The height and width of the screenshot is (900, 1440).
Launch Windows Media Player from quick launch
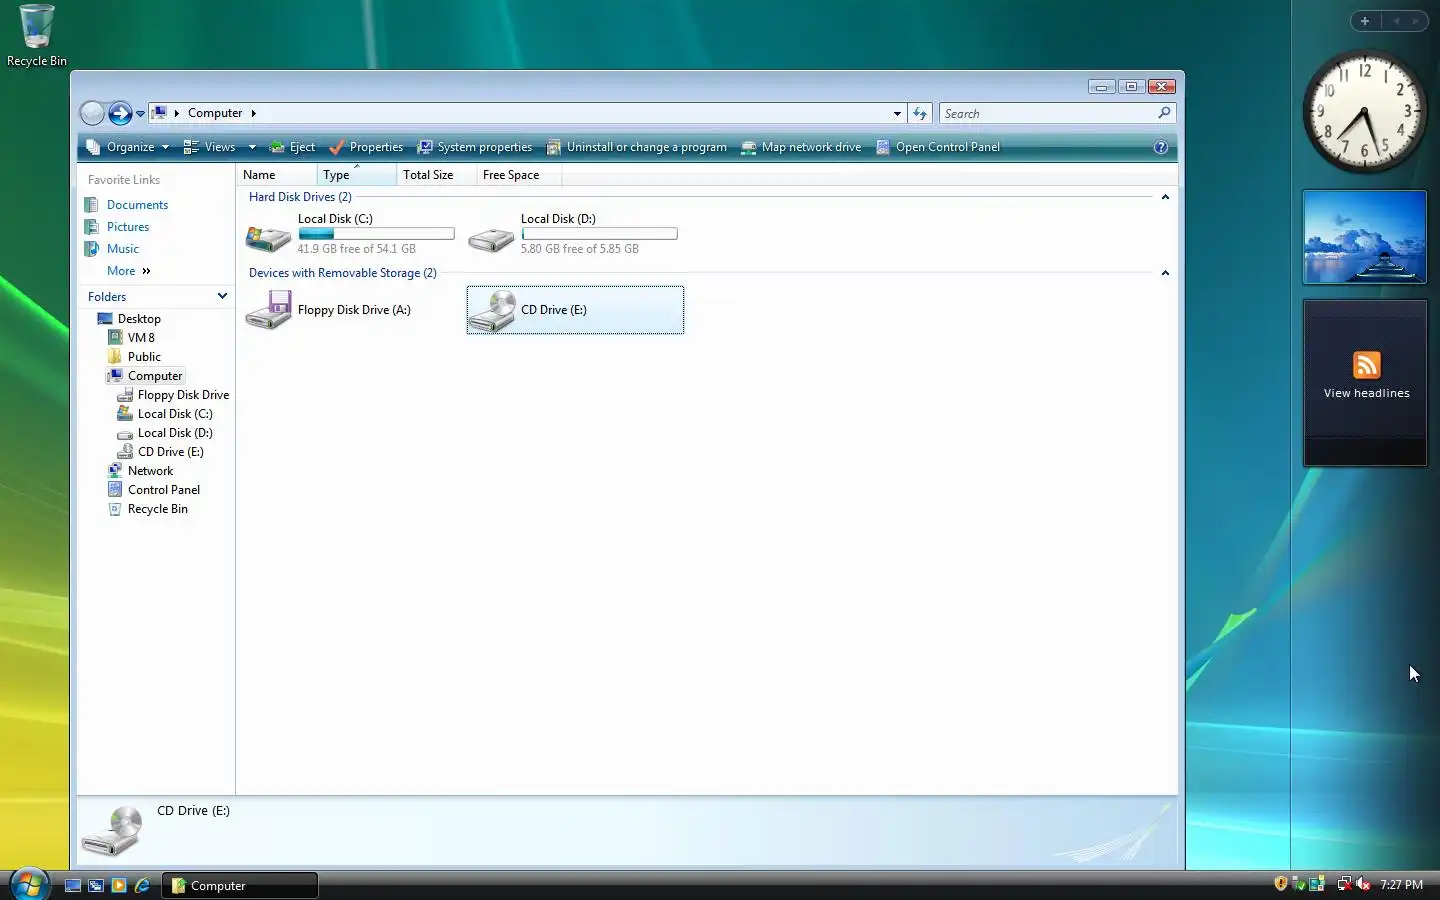pyautogui.click(x=119, y=885)
